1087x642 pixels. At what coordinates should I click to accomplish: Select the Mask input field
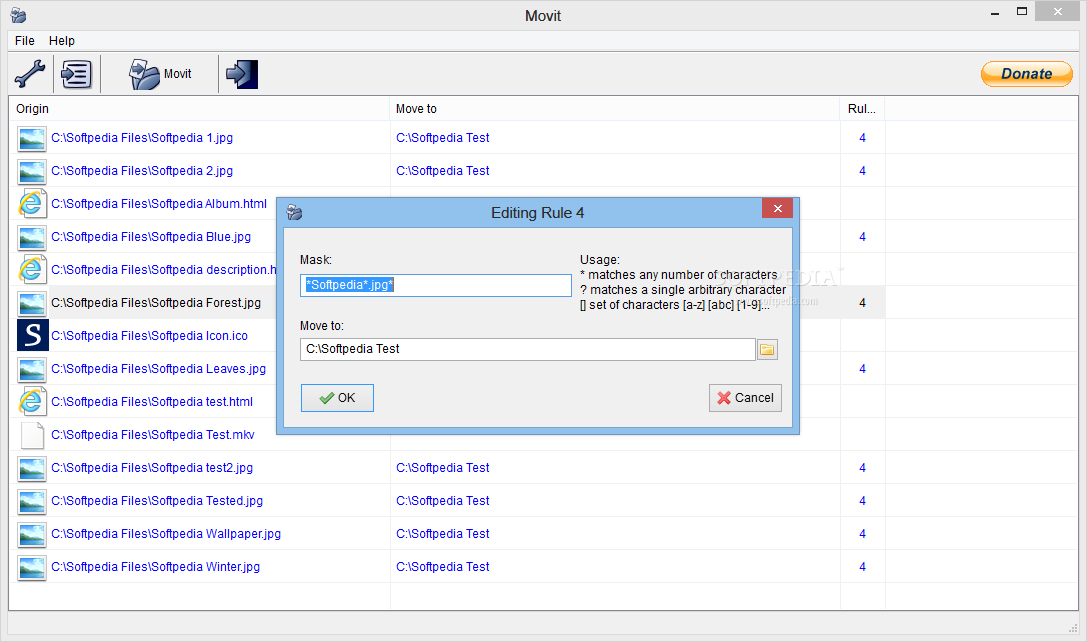pyautogui.click(x=435, y=285)
